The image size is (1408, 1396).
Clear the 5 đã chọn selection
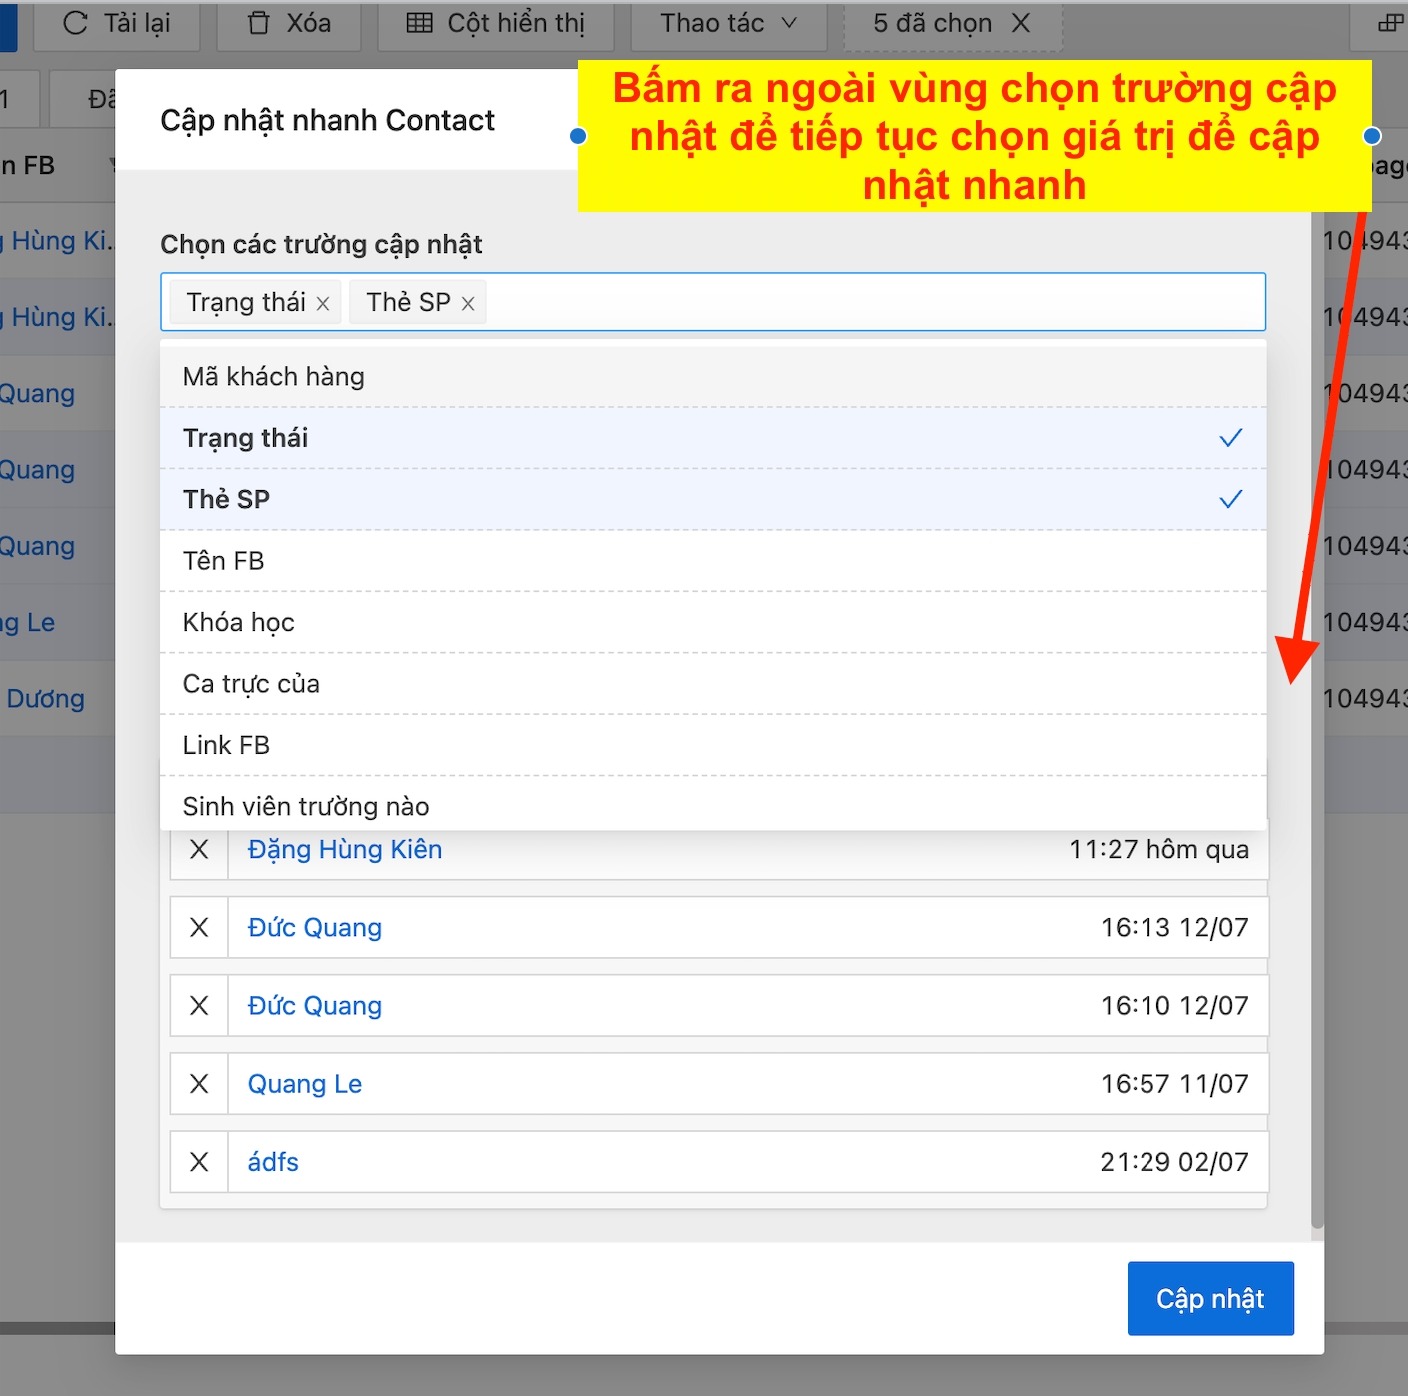tap(1021, 24)
